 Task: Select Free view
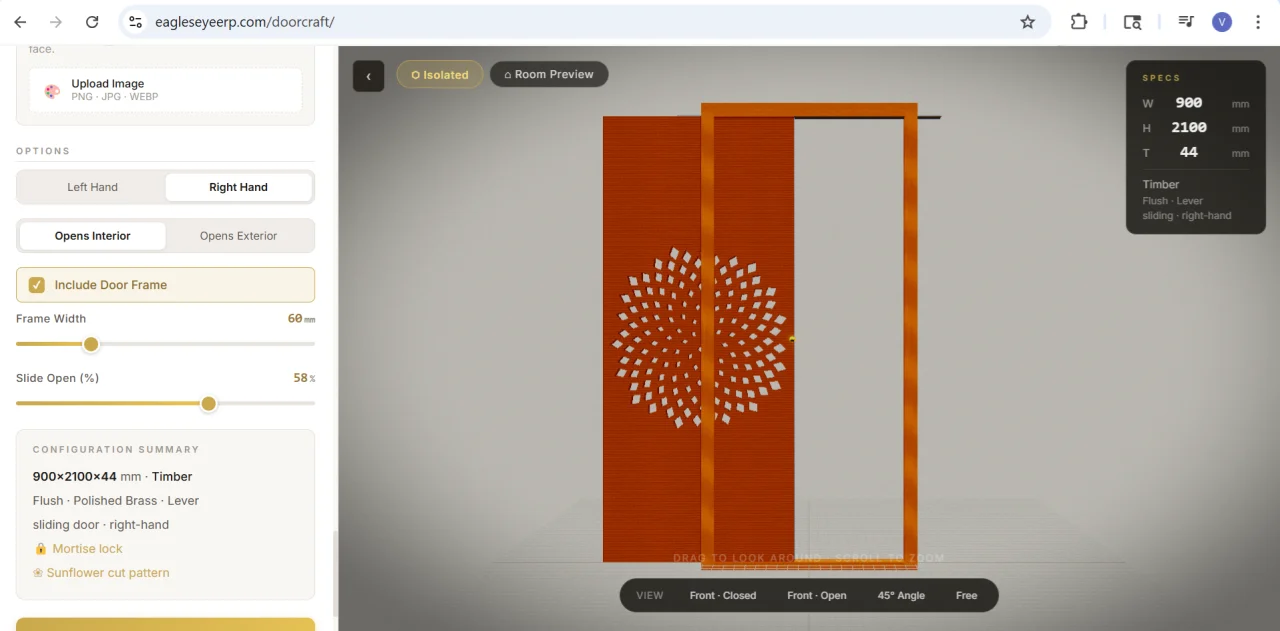[966, 595]
